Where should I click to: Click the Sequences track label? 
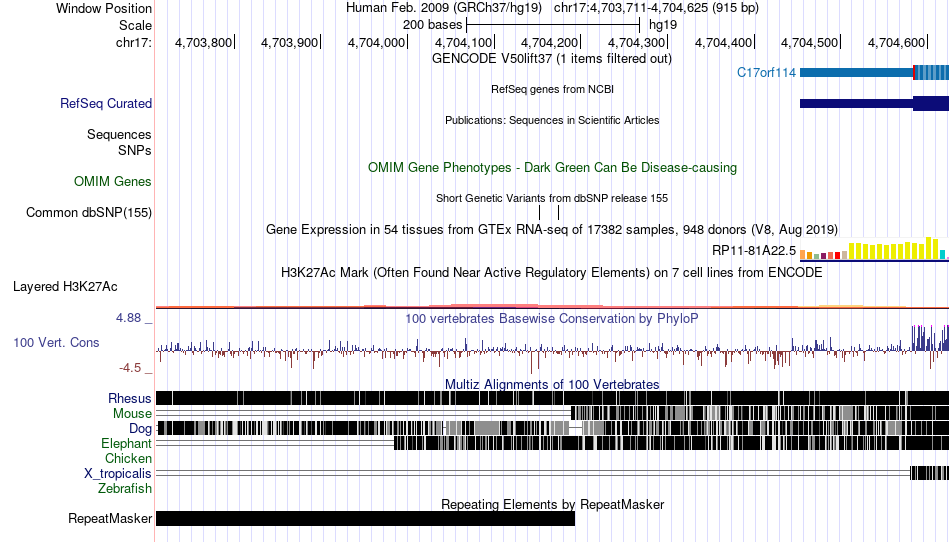[x=119, y=134]
